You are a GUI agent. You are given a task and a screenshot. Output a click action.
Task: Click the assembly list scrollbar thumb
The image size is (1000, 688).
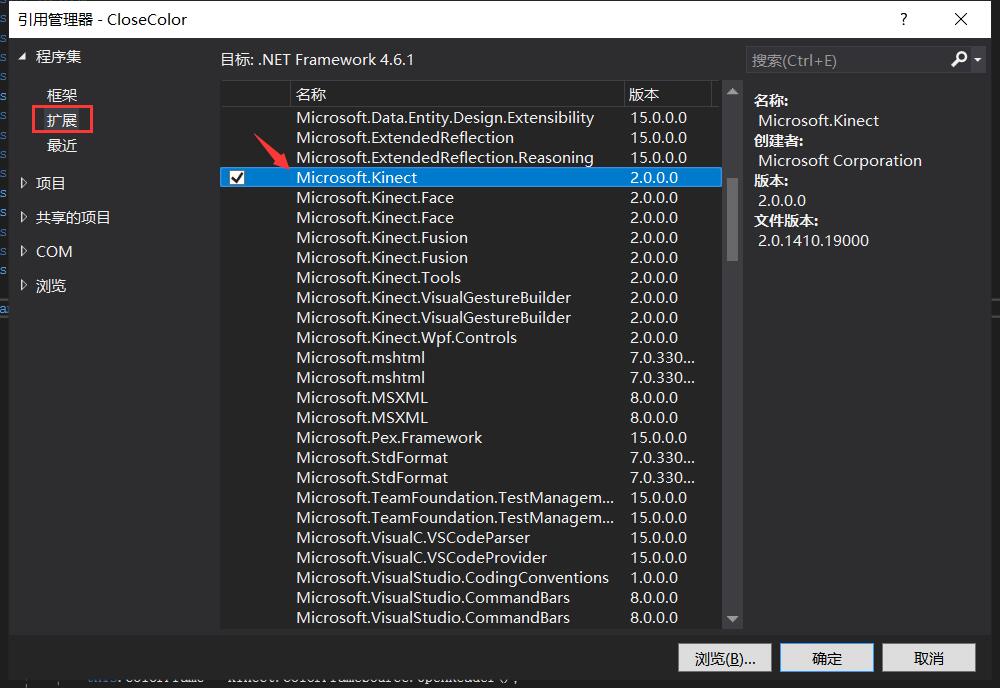tap(732, 219)
